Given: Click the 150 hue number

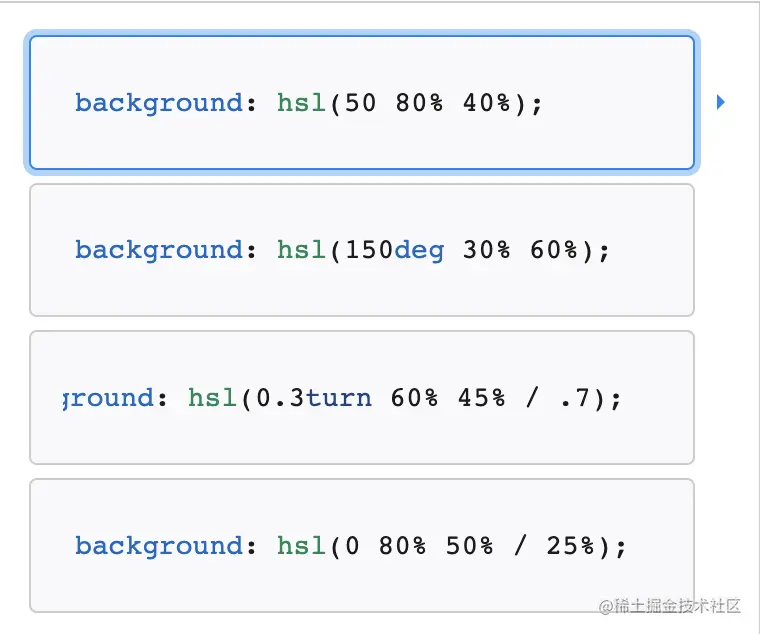Looking at the screenshot, I should coord(369,250).
